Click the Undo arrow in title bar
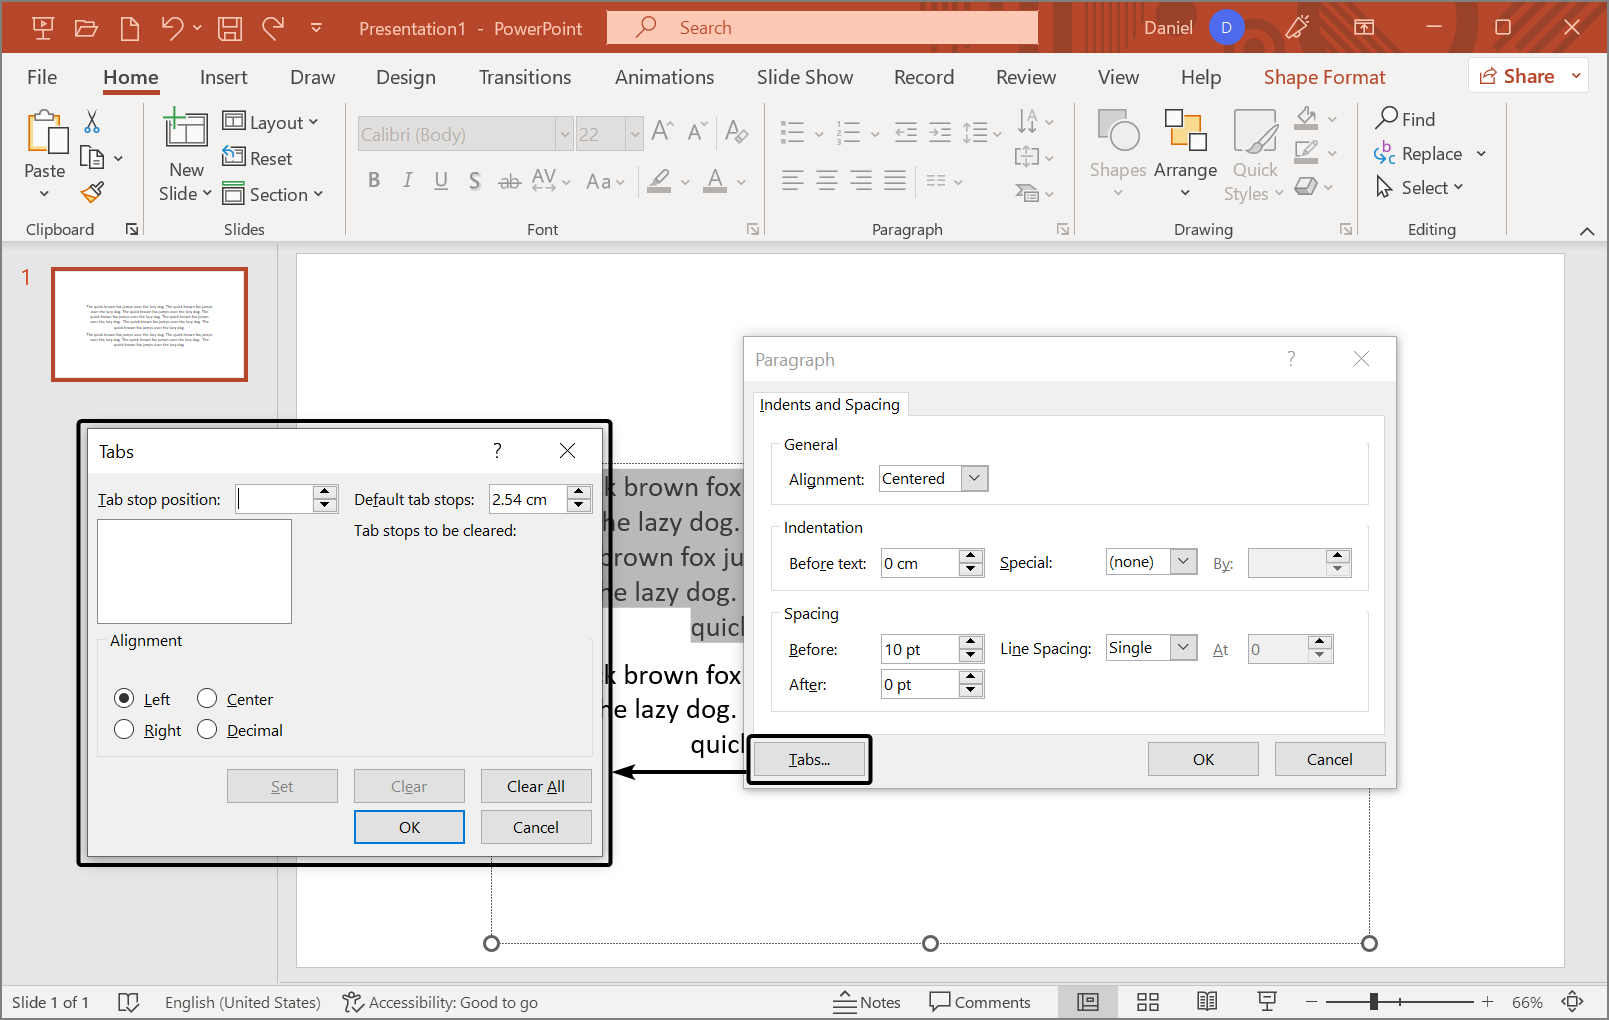The height and width of the screenshot is (1020, 1609). pos(172,28)
